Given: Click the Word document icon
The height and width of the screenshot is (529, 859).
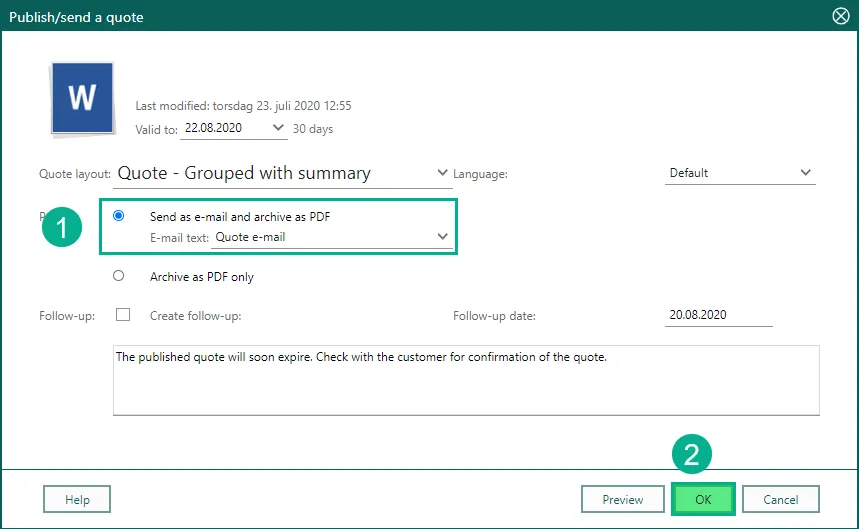Looking at the screenshot, I should point(82,98).
